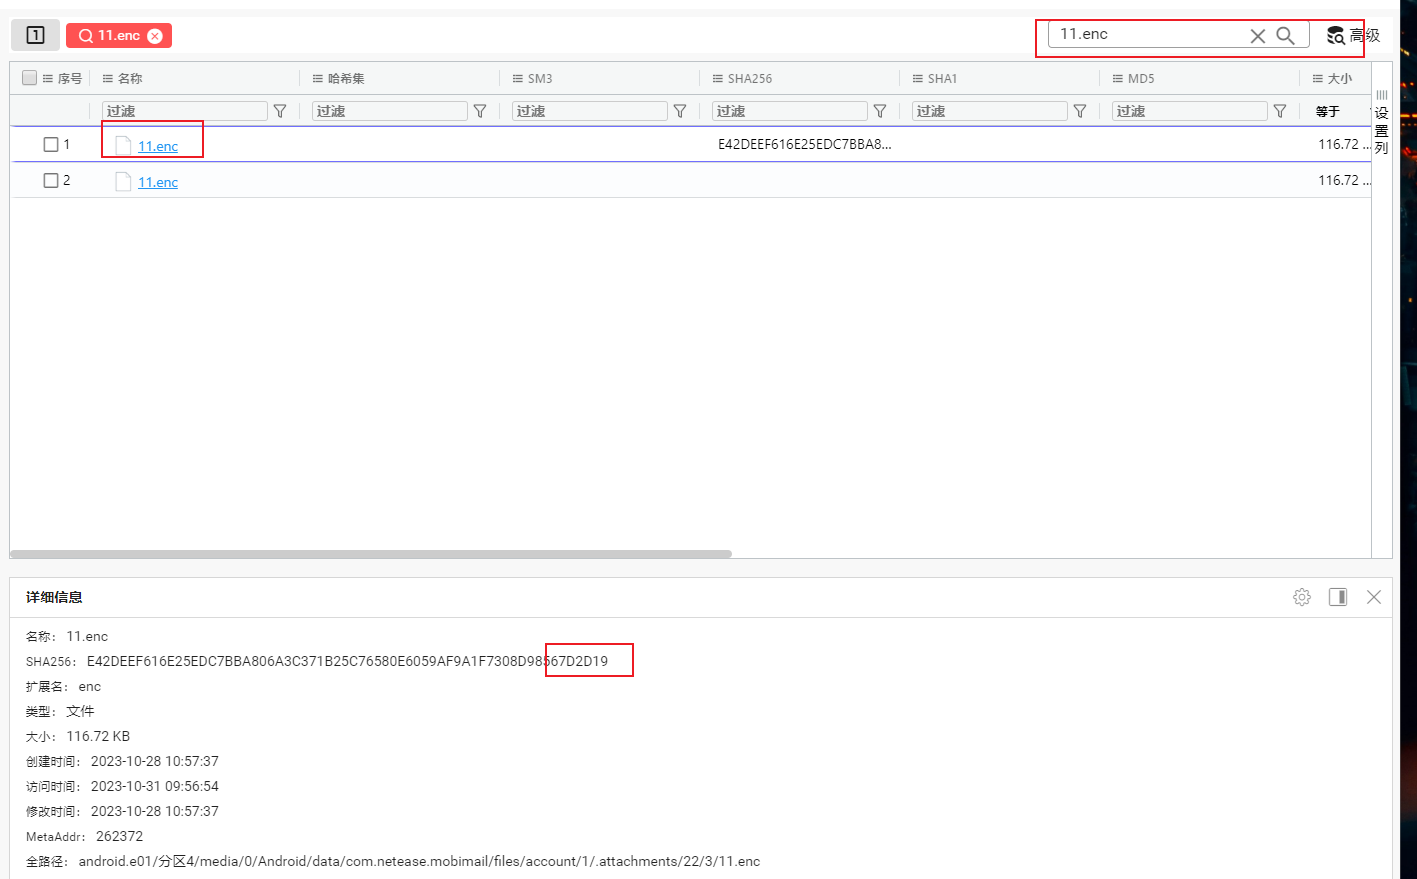Click the 哈希集 column header menu icon
The height and width of the screenshot is (879, 1417).
pyautogui.click(x=318, y=78)
